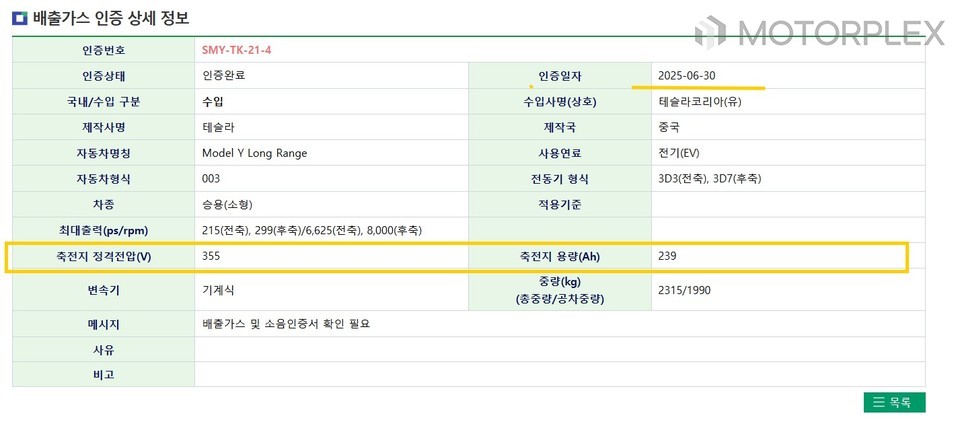This screenshot has width=960, height=426.
Task: Select the 차종 label cell
Action: click(x=103, y=204)
